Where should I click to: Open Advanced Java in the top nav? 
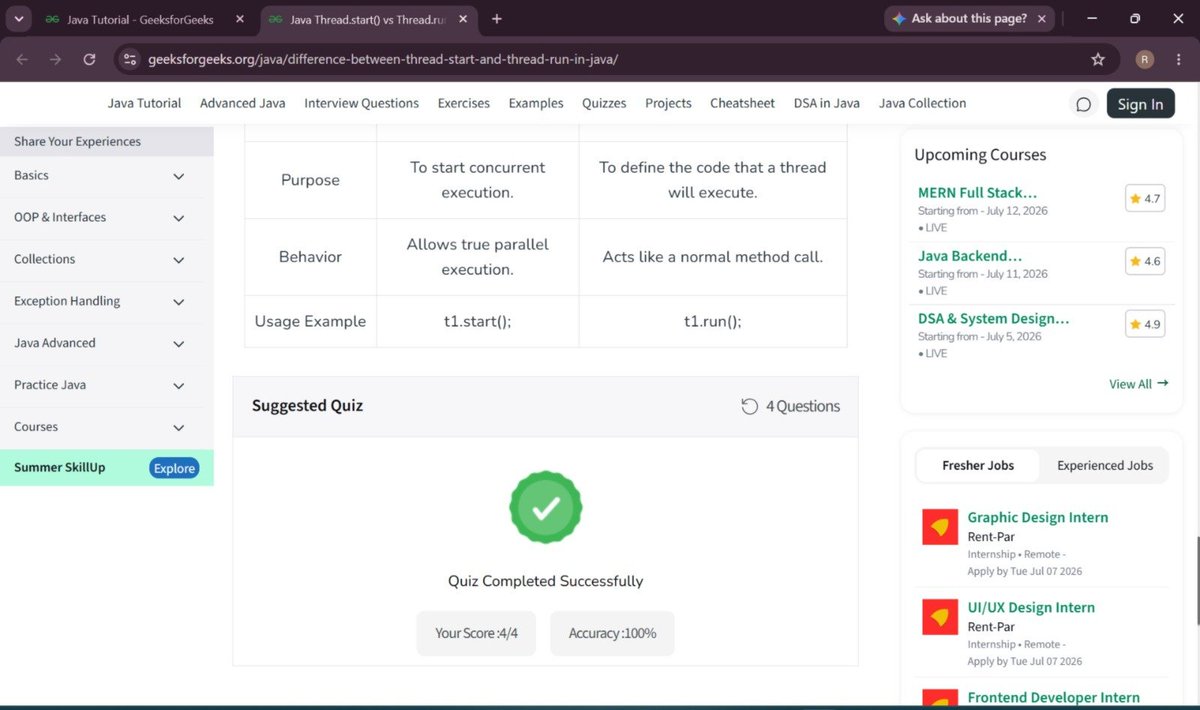pos(243,103)
